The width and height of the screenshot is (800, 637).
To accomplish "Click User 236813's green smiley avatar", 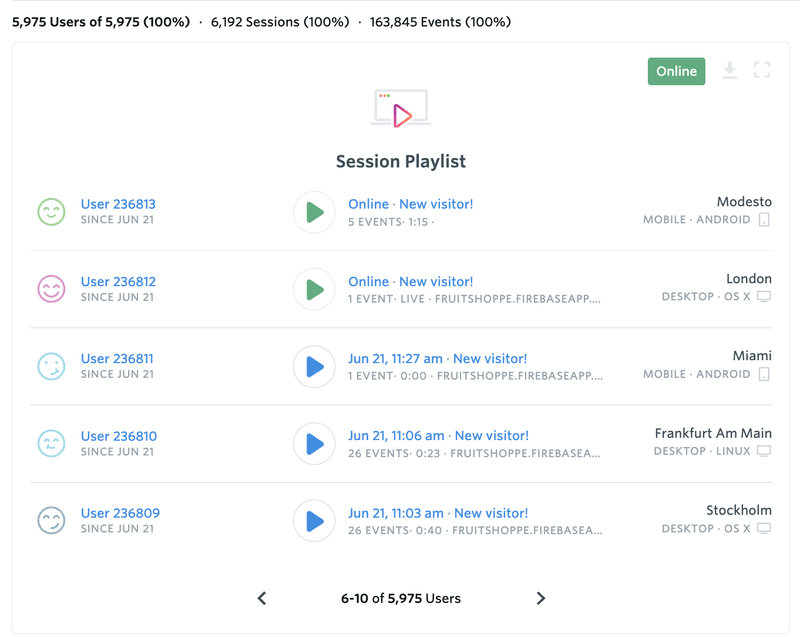I will pos(51,212).
